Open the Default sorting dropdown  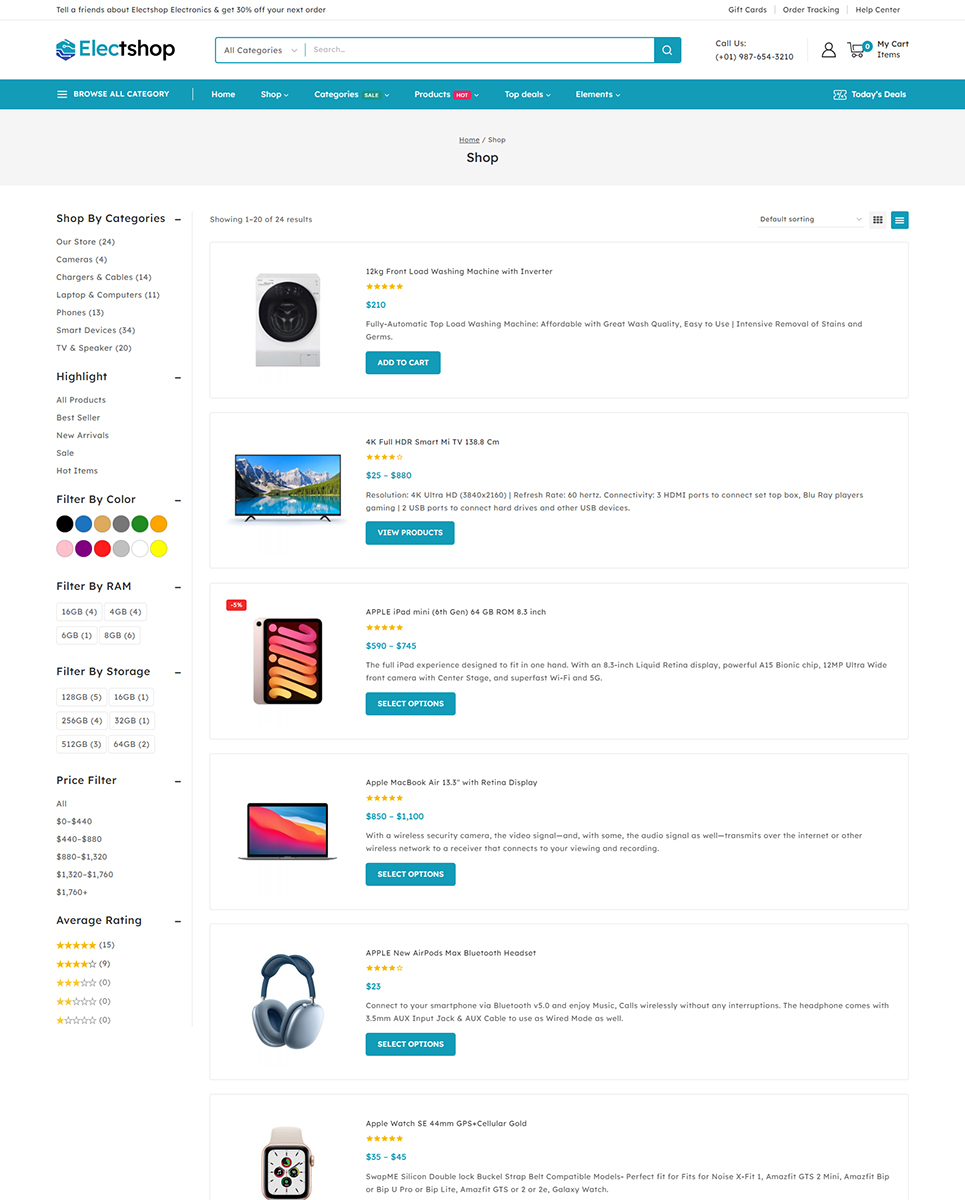(x=810, y=219)
